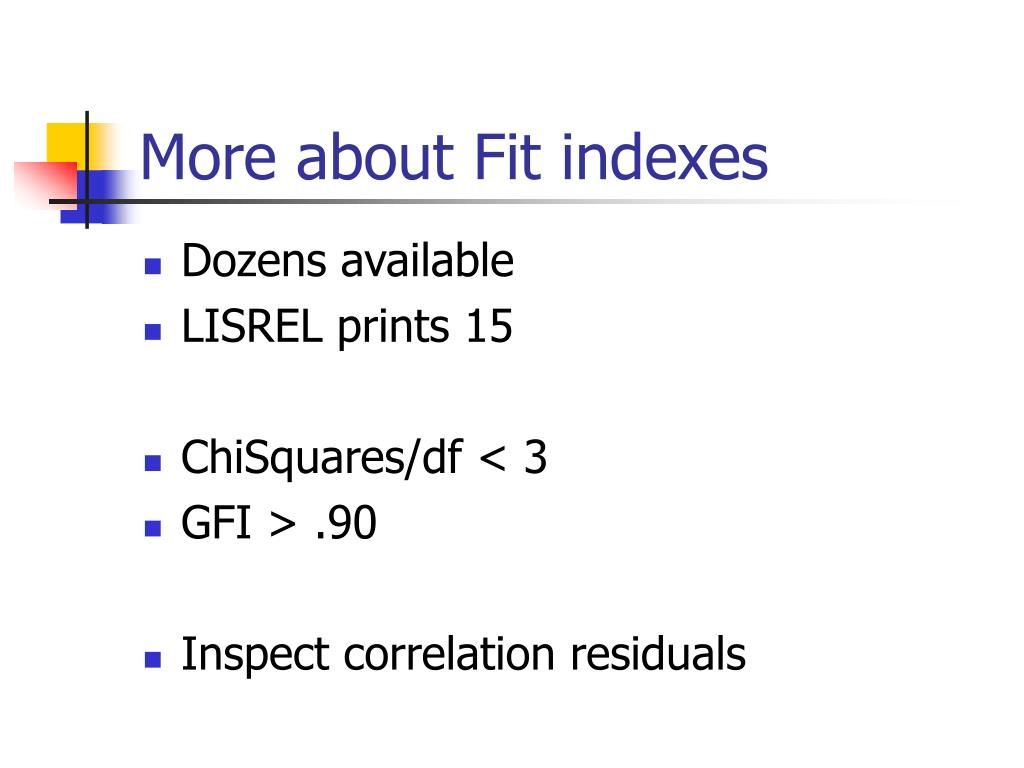Click the bullet beside 'Inspect correlation residuals'
The width and height of the screenshot is (1024, 768).
[153, 660]
